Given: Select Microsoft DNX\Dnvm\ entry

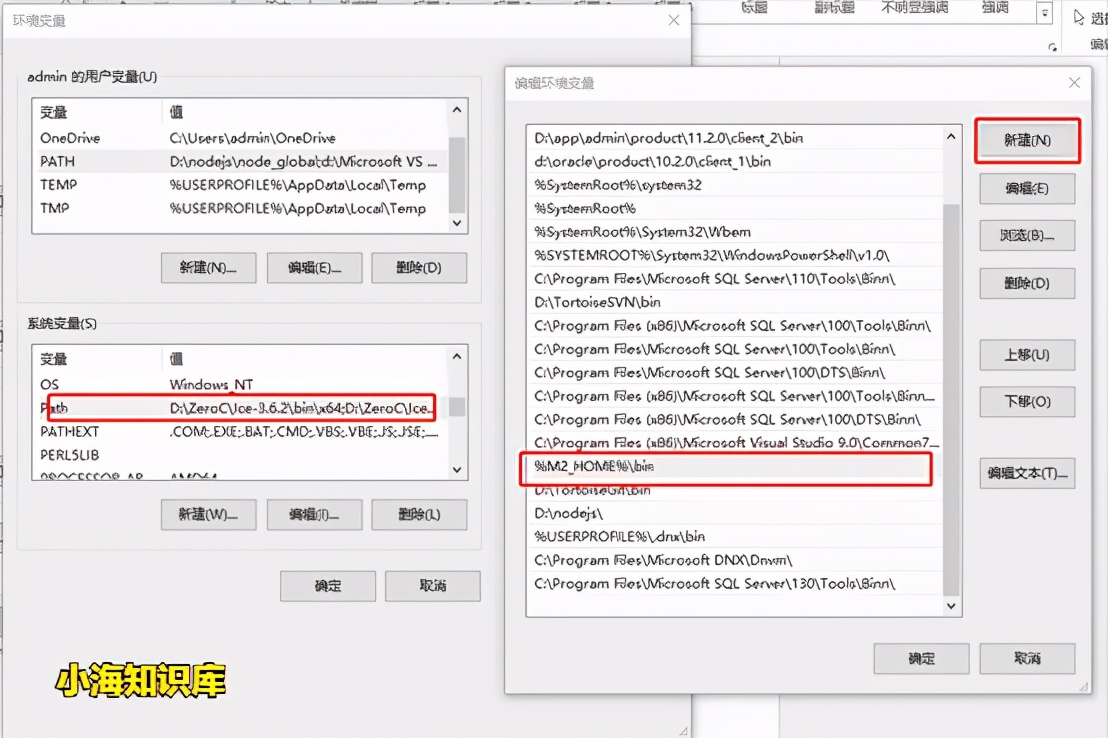Looking at the screenshot, I should 736,560.
